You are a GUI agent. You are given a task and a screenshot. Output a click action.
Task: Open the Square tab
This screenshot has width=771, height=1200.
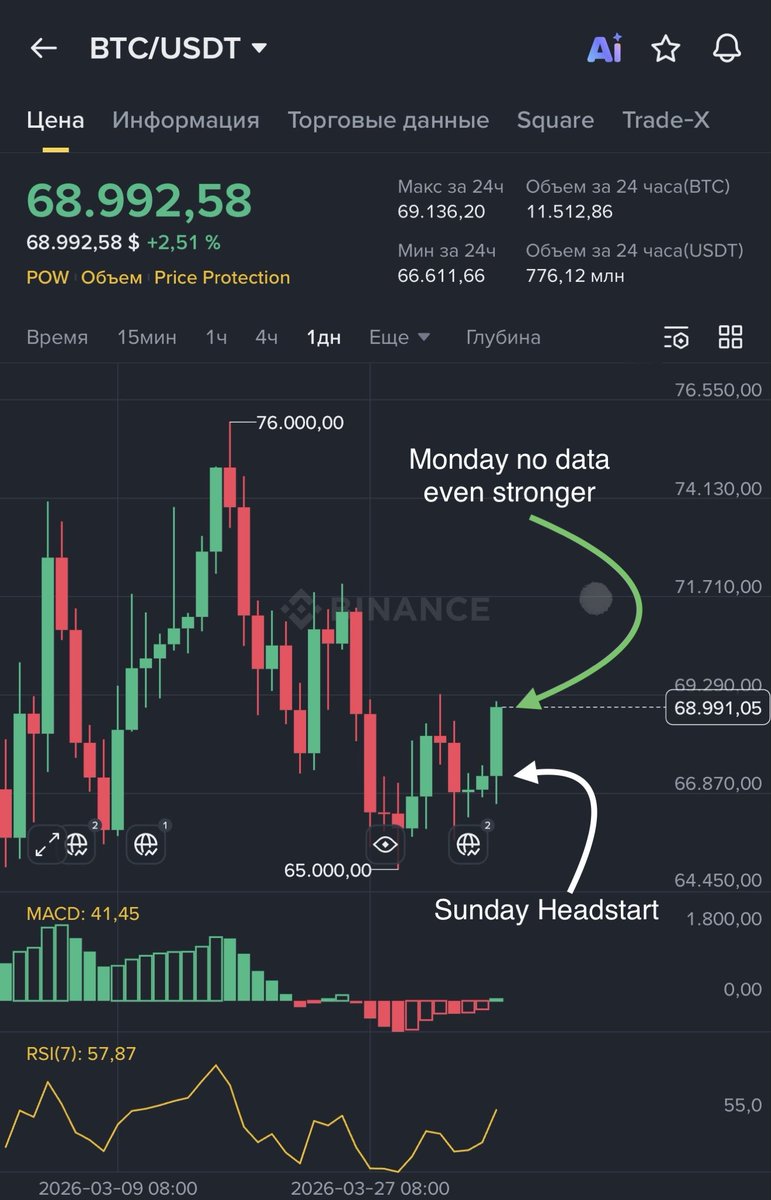555,120
